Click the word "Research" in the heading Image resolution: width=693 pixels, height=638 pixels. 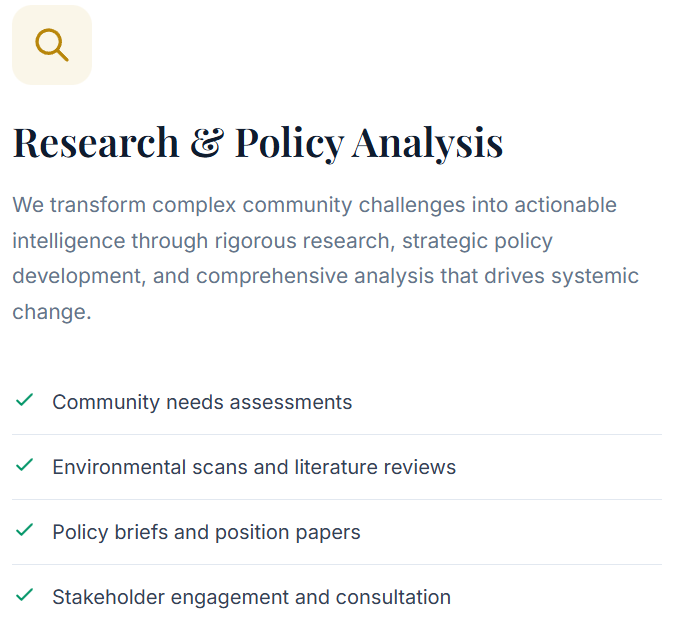point(95,143)
